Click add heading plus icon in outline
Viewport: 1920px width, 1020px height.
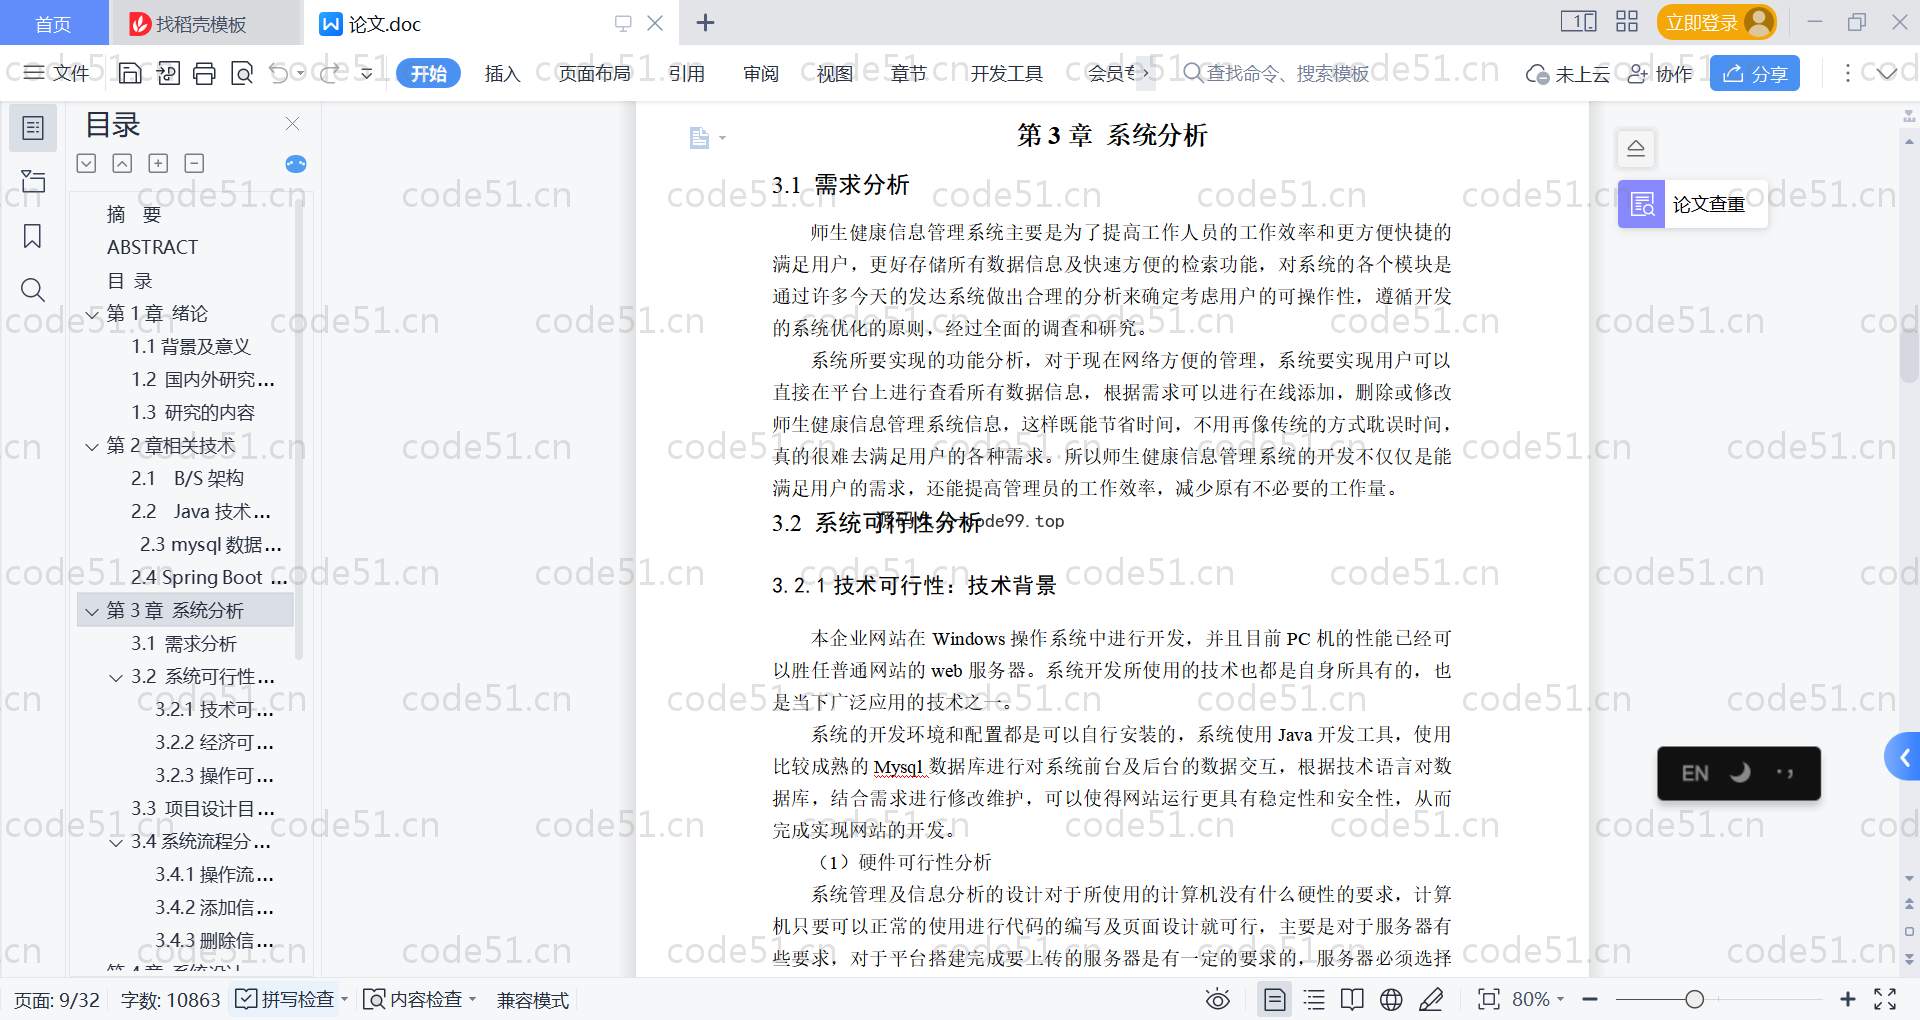(x=158, y=163)
